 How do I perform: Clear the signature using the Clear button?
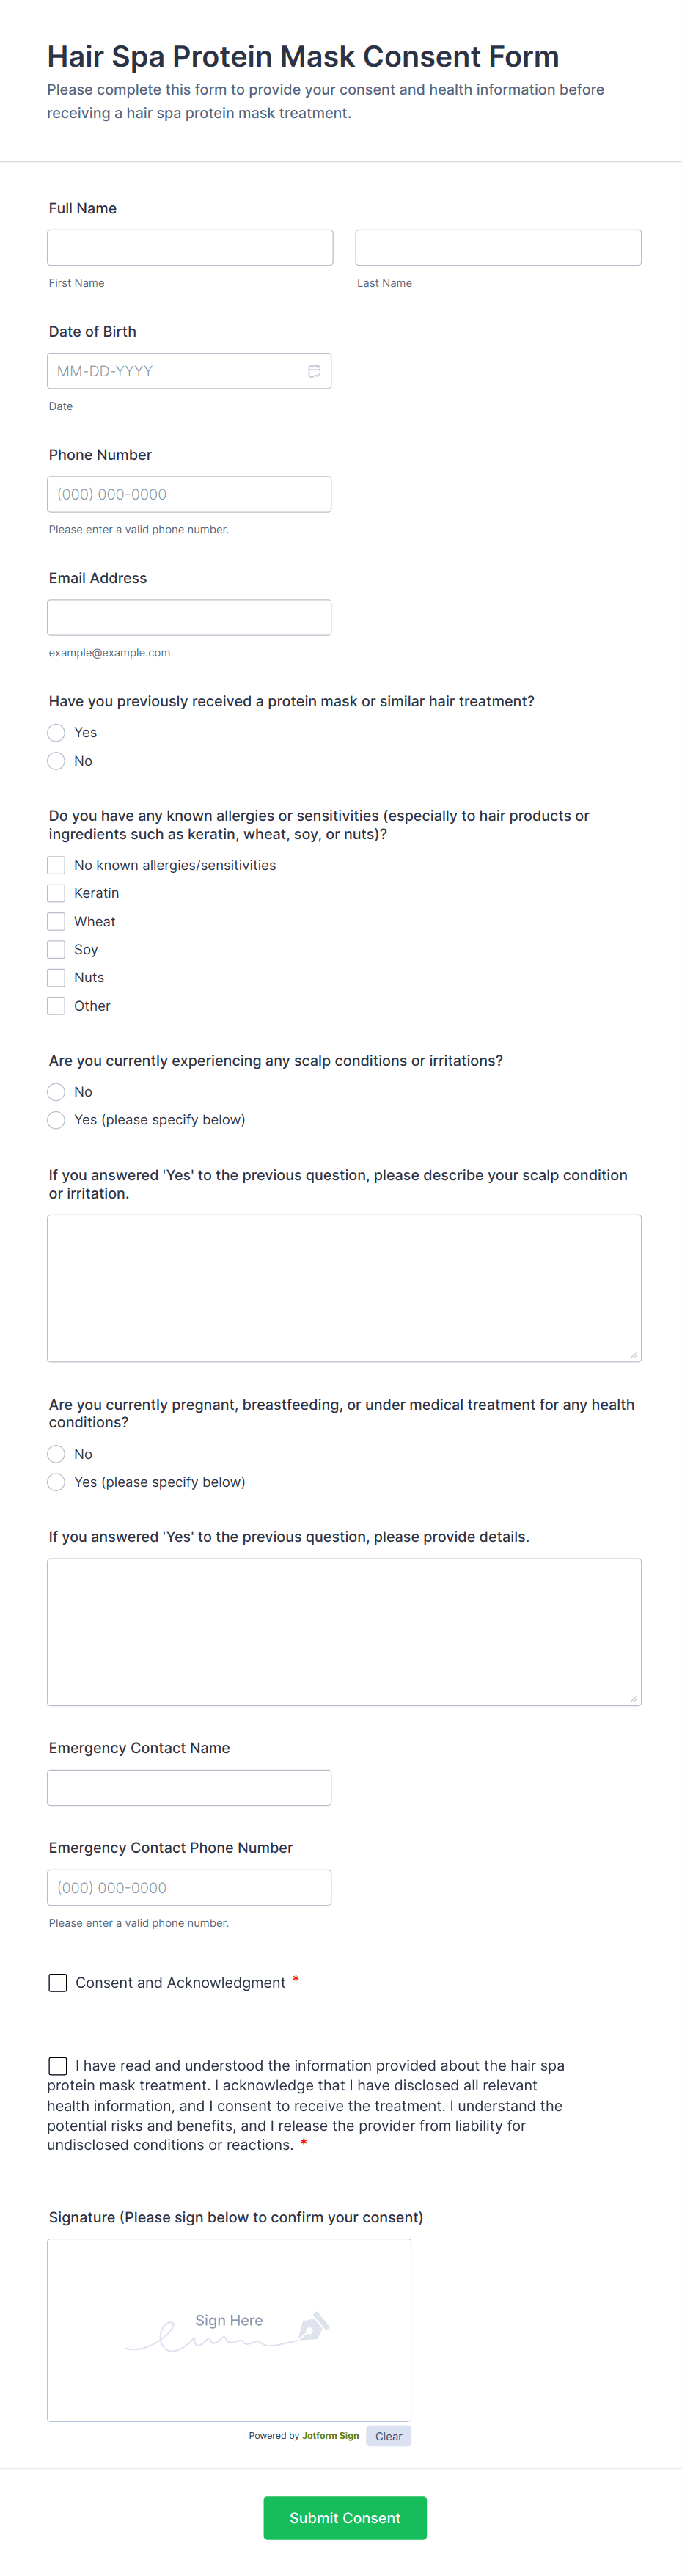pyautogui.click(x=388, y=2436)
